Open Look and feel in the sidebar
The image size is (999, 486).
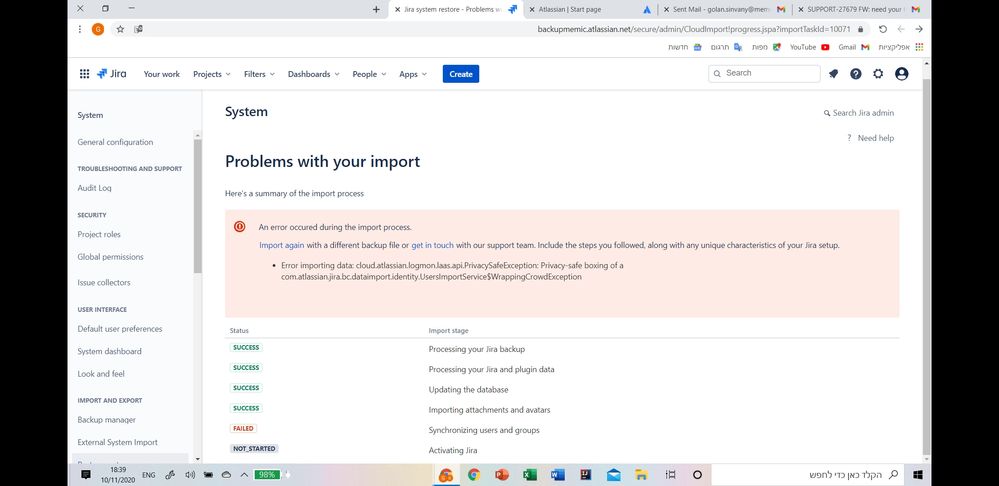(101, 374)
